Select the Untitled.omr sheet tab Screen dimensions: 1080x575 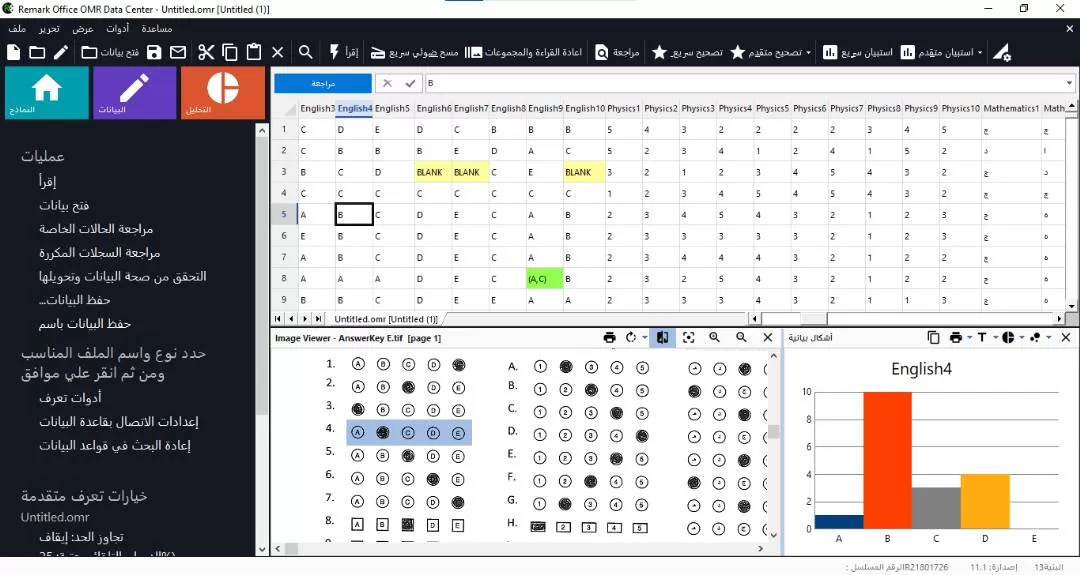tap(385, 319)
